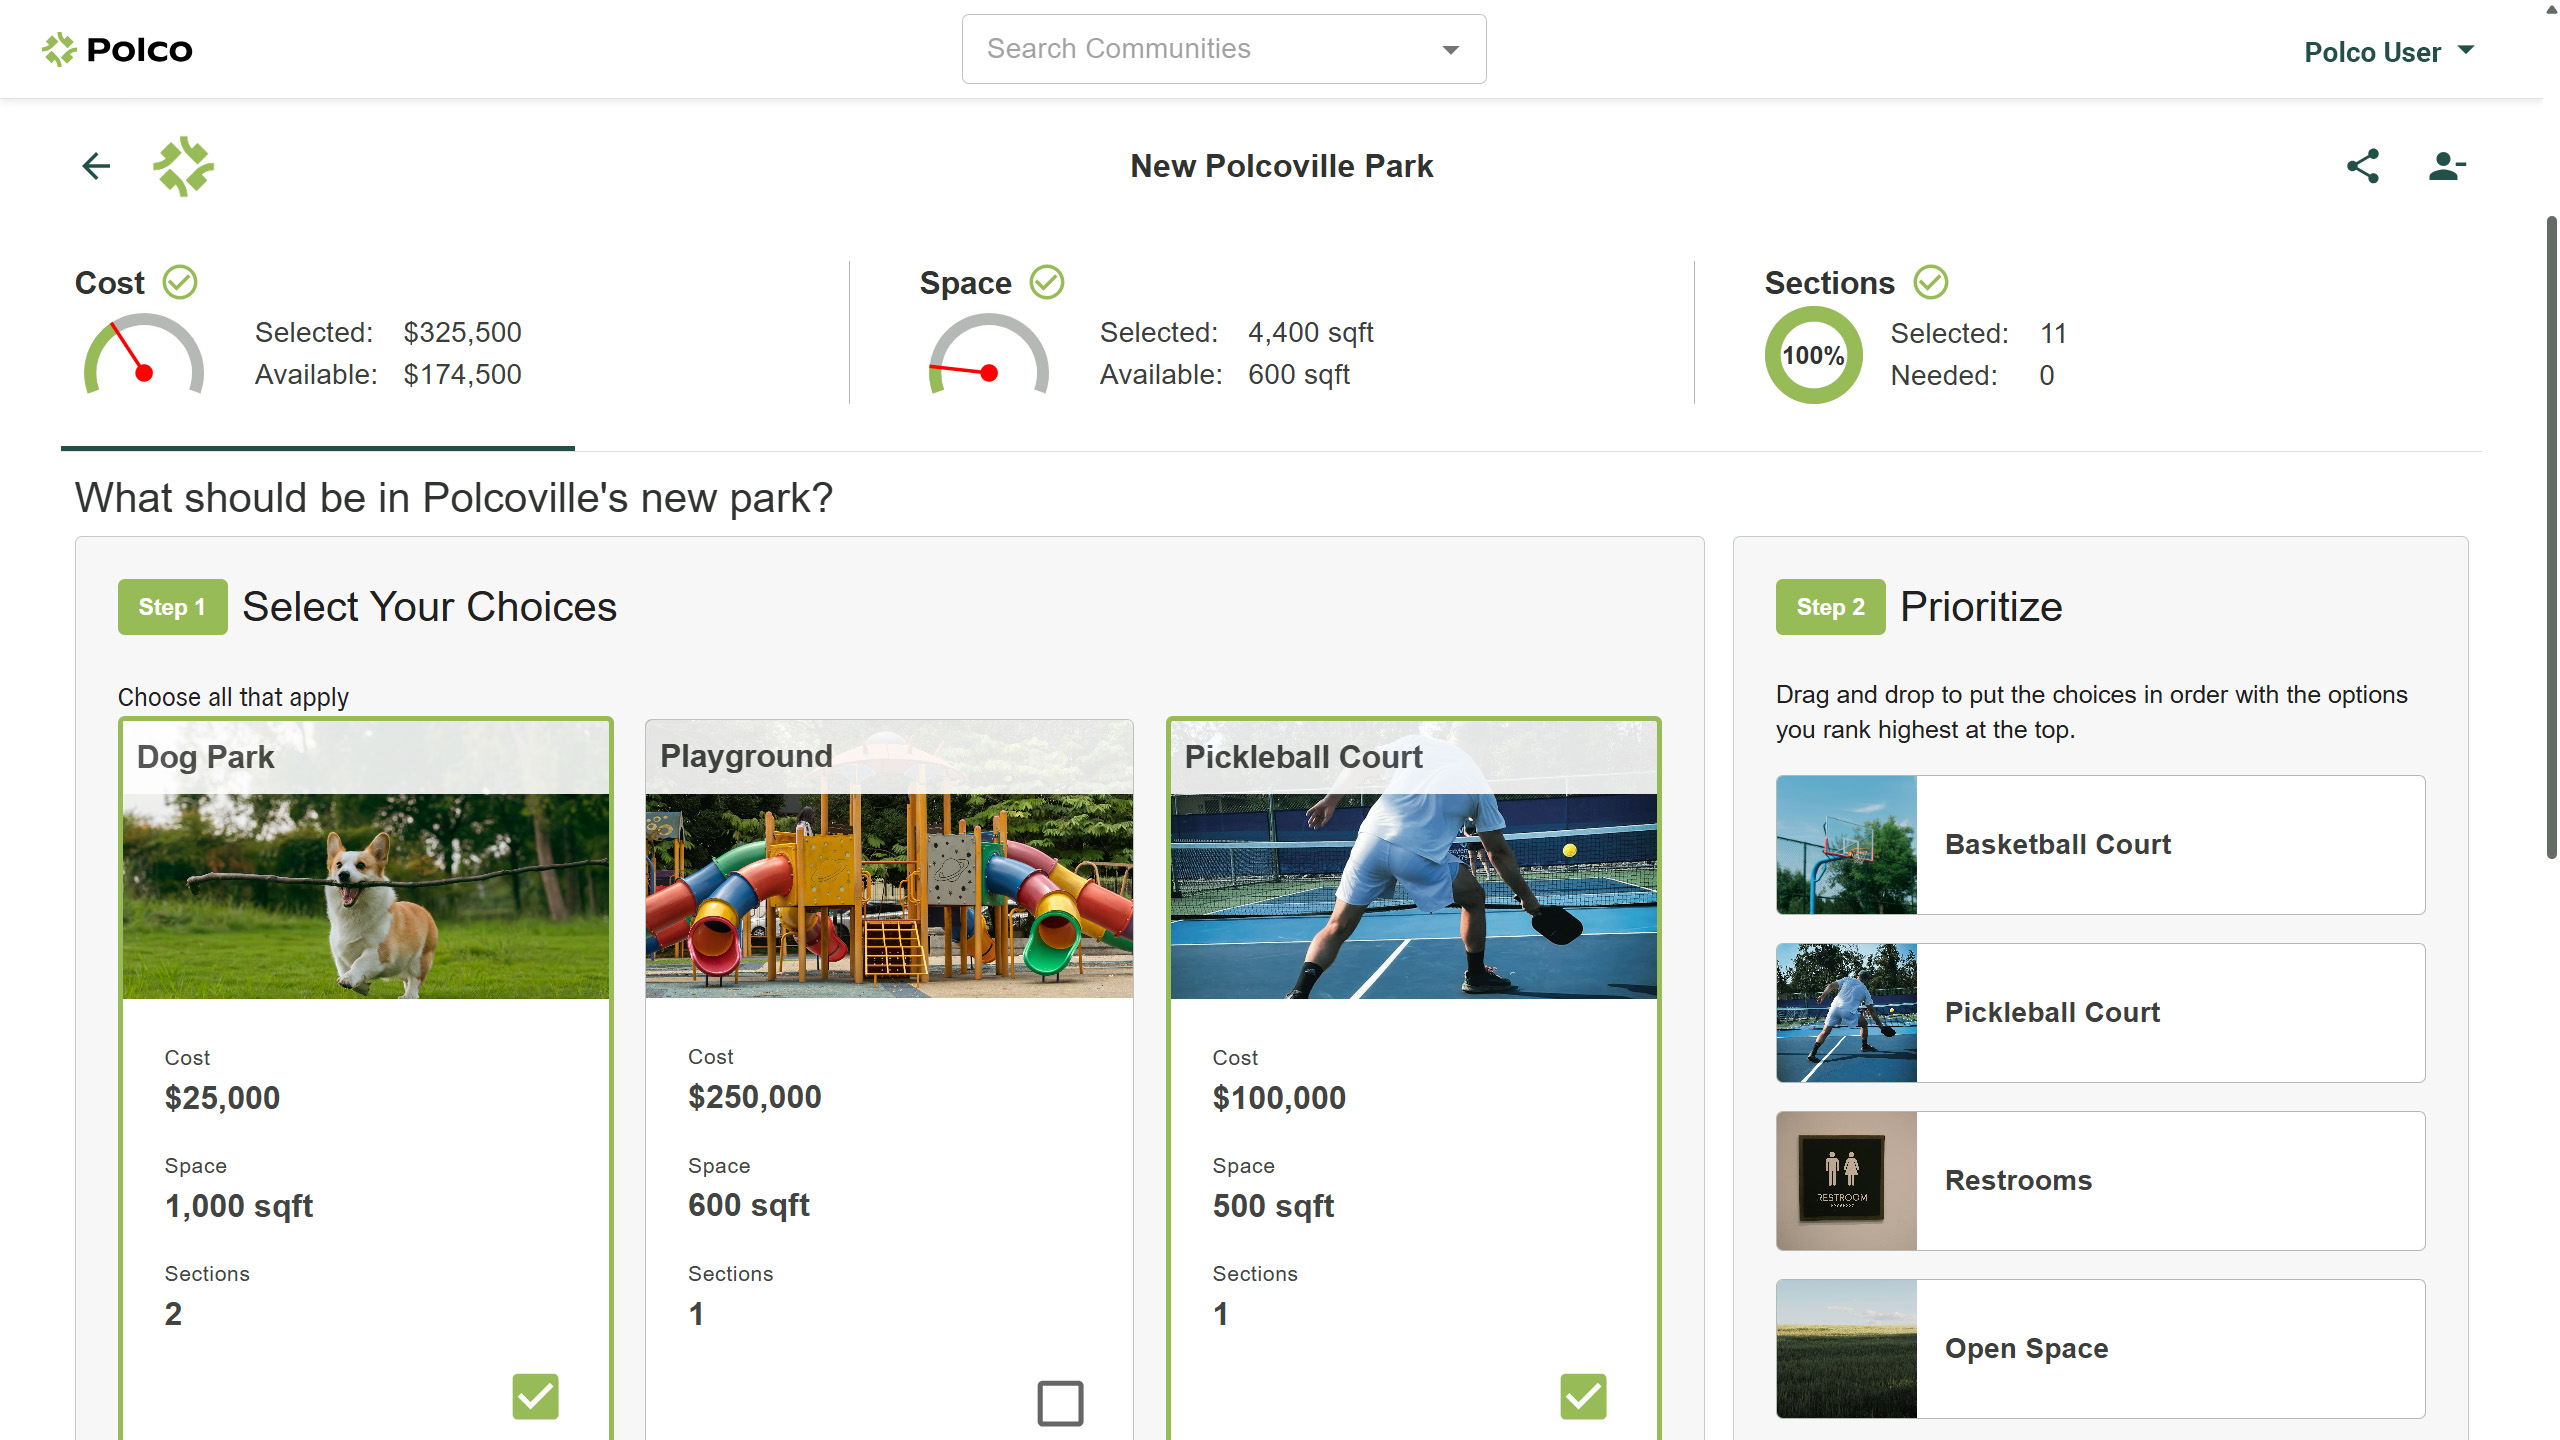Click the Restrooms priority item
Image resolution: width=2560 pixels, height=1440 pixels.
[x=2100, y=1181]
